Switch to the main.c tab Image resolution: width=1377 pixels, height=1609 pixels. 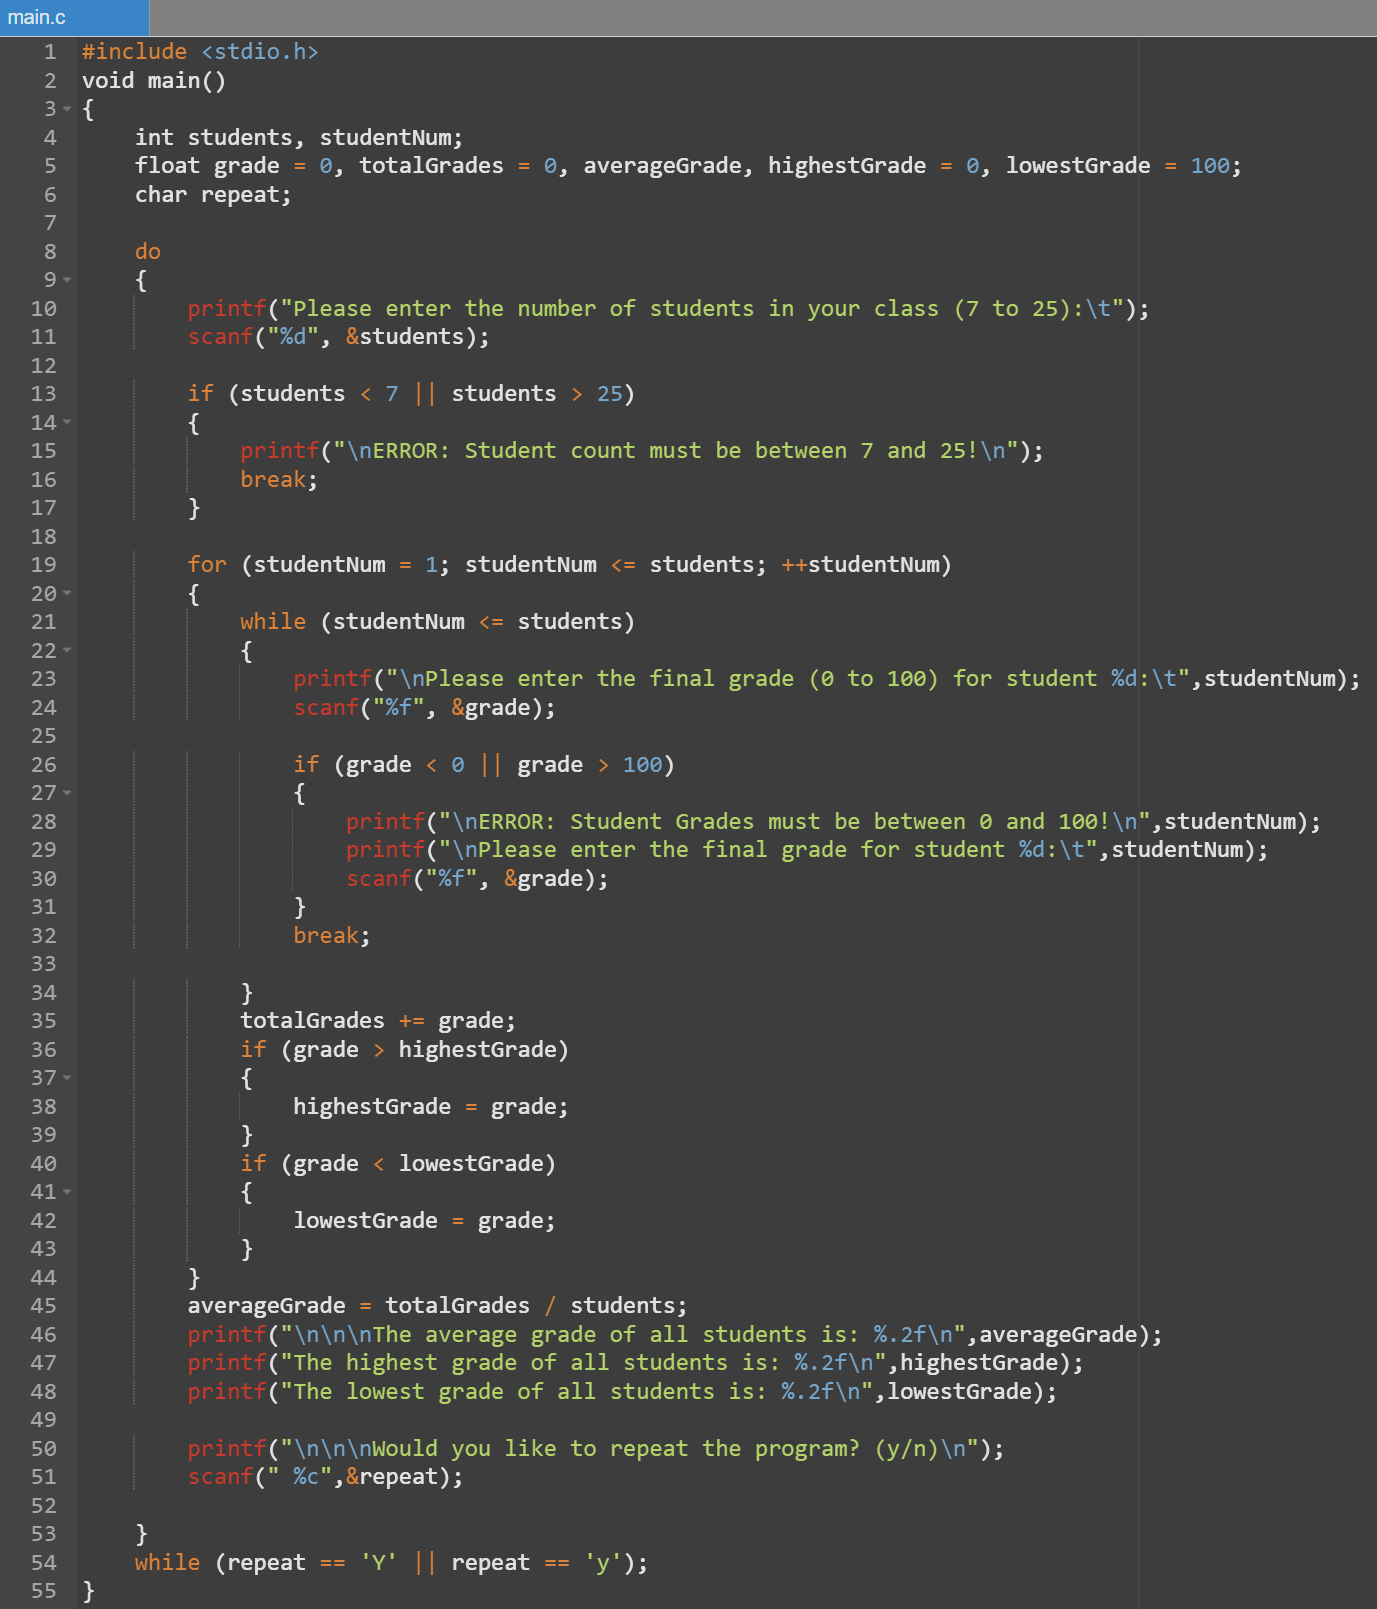coord(74,18)
